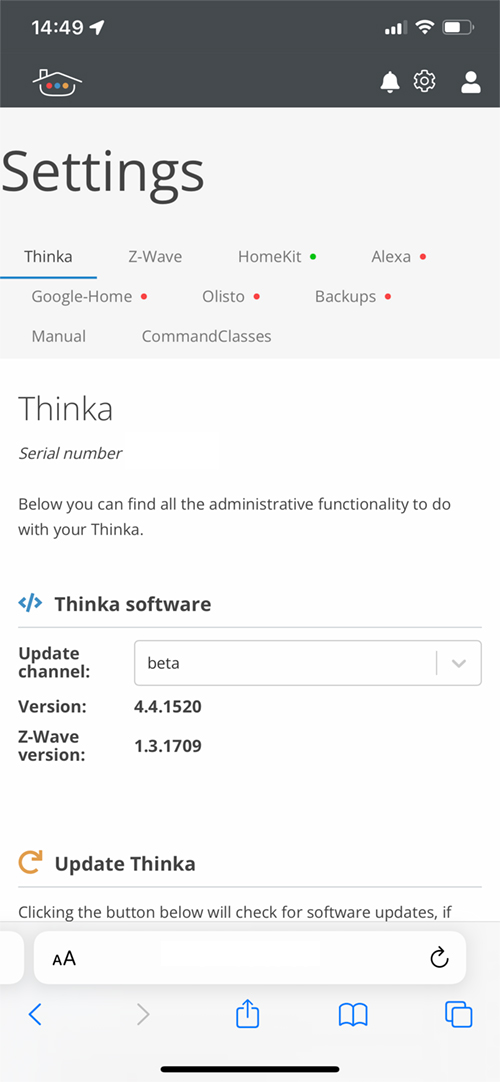Tap the Settings page heading
Viewport: 500px width, 1082px height.
pyautogui.click(x=103, y=172)
